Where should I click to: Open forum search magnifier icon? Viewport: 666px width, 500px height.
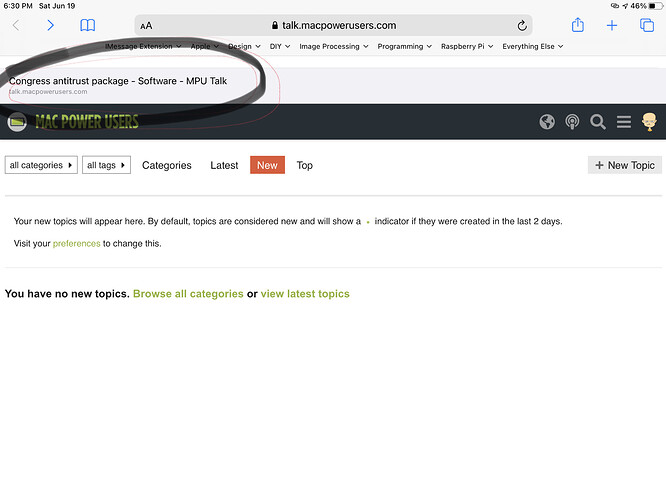coord(598,122)
